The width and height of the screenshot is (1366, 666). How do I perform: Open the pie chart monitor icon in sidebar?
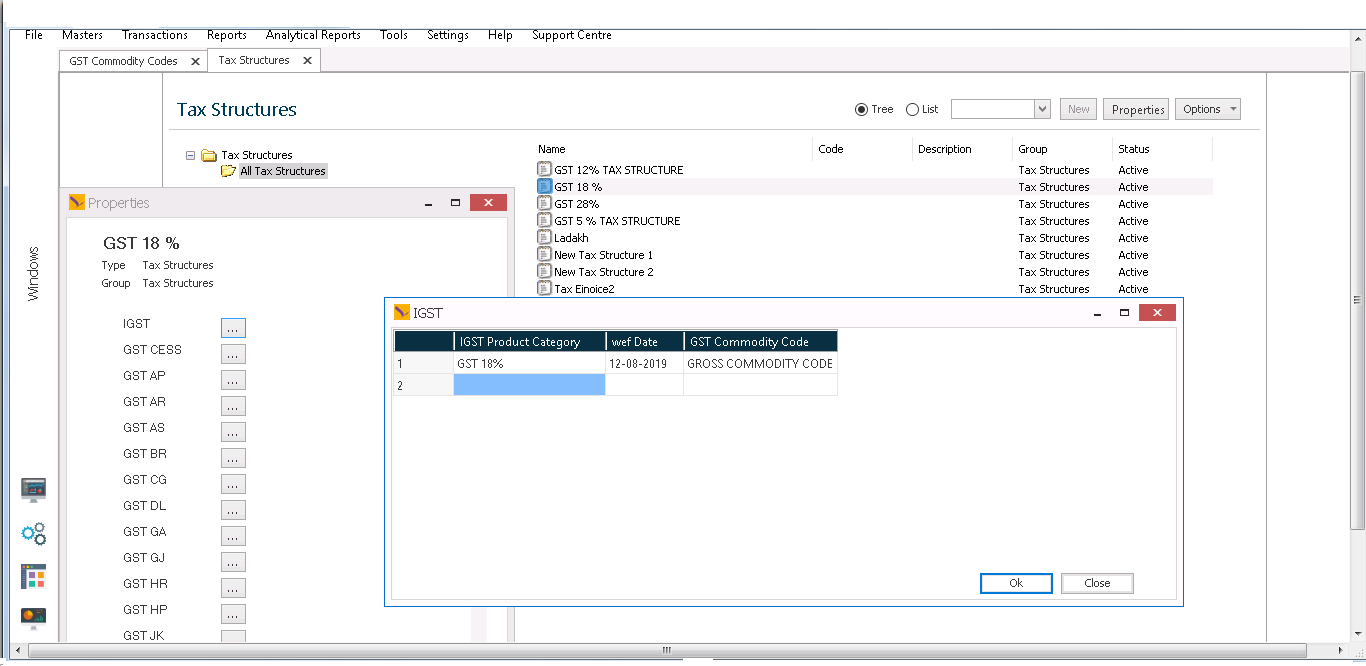coord(34,618)
